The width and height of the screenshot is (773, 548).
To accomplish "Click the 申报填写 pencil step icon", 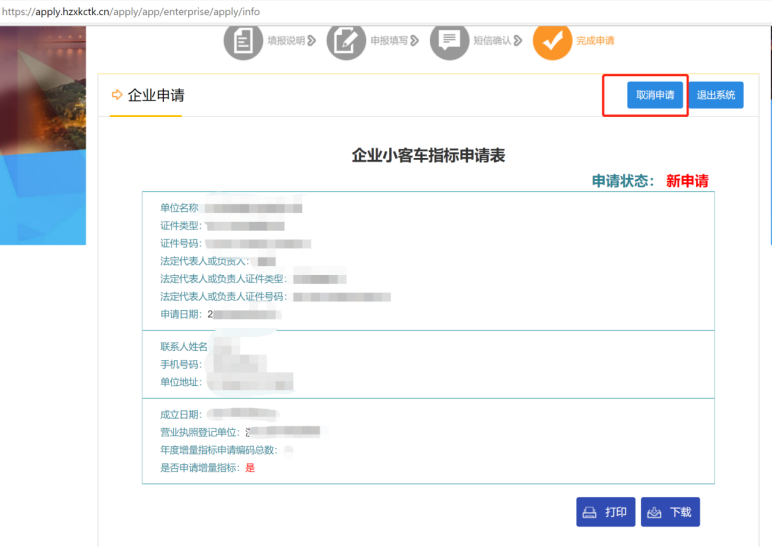I will click(x=346, y=41).
